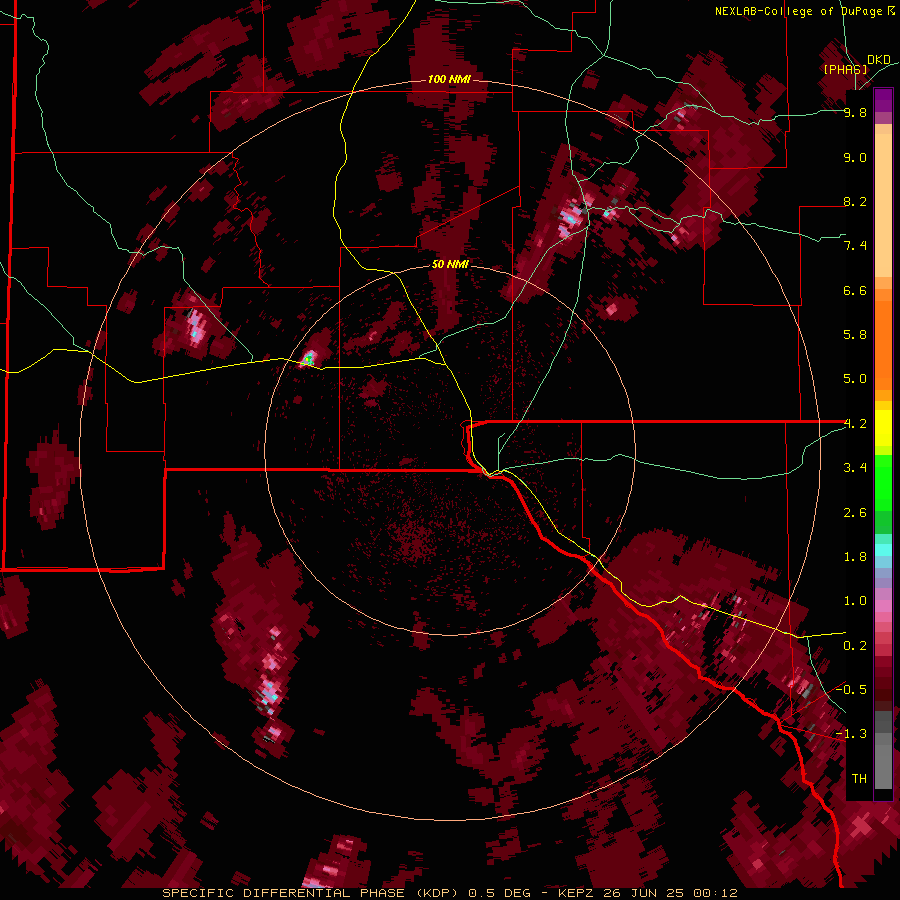Screen dimensions: 900x900
Task: Click the 3.4 scale value
Action: click(x=855, y=468)
